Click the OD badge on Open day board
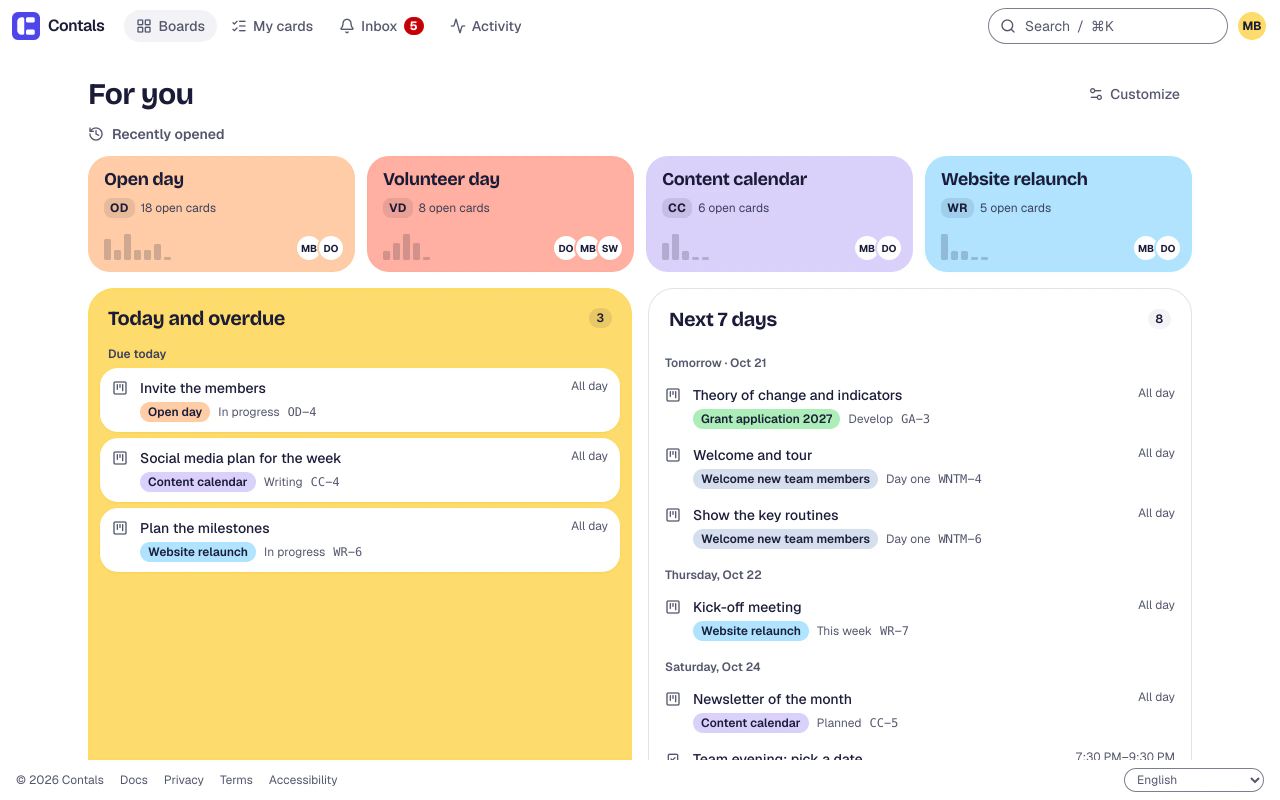This screenshot has height=800, width=1280. (x=119, y=208)
